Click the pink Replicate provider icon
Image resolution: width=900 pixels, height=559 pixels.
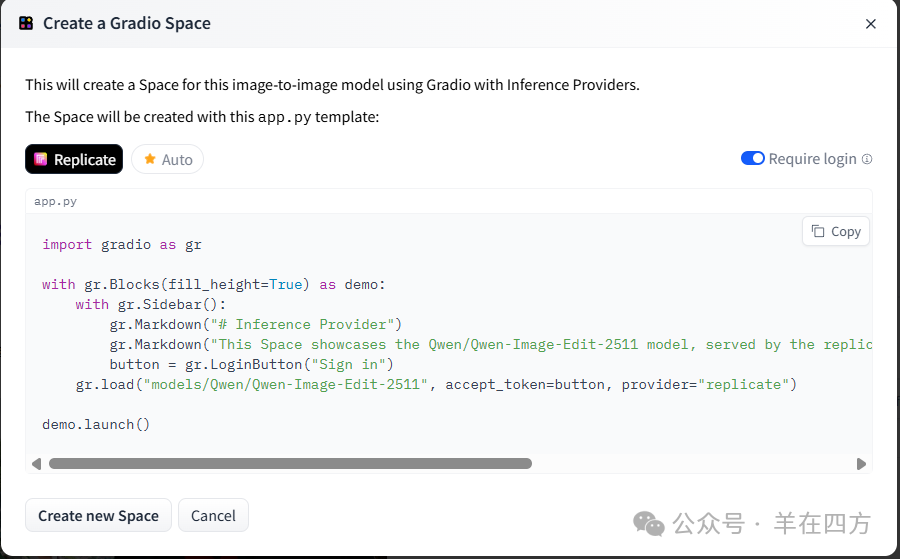(41, 159)
